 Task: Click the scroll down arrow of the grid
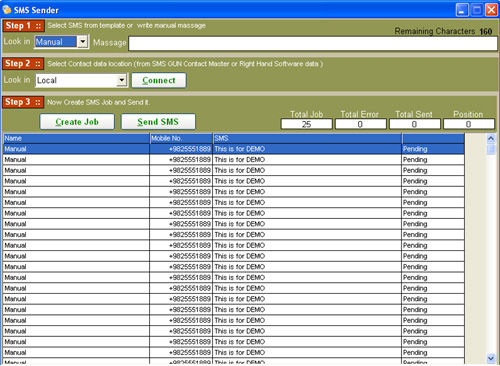(x=491, y=358)
